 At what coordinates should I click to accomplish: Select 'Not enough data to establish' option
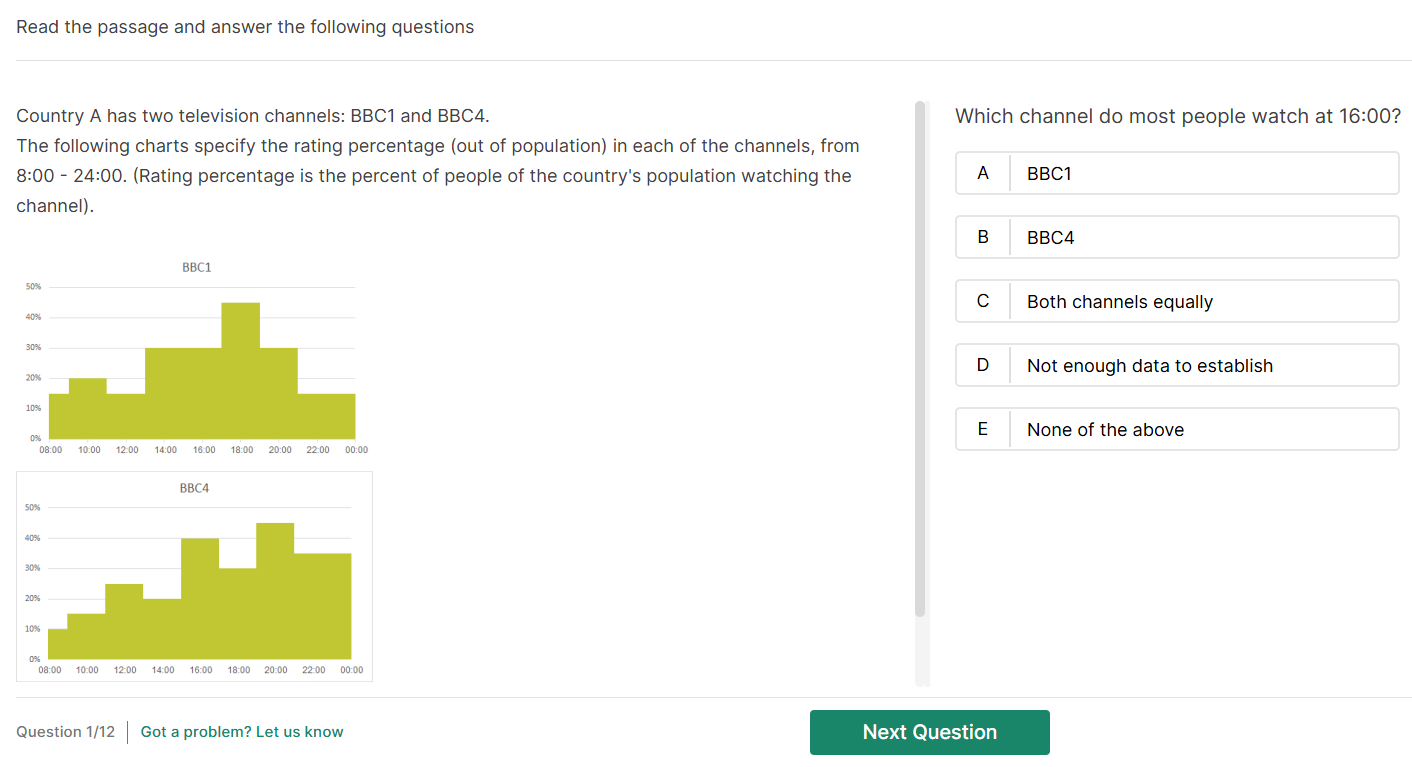pos(1177,365)
